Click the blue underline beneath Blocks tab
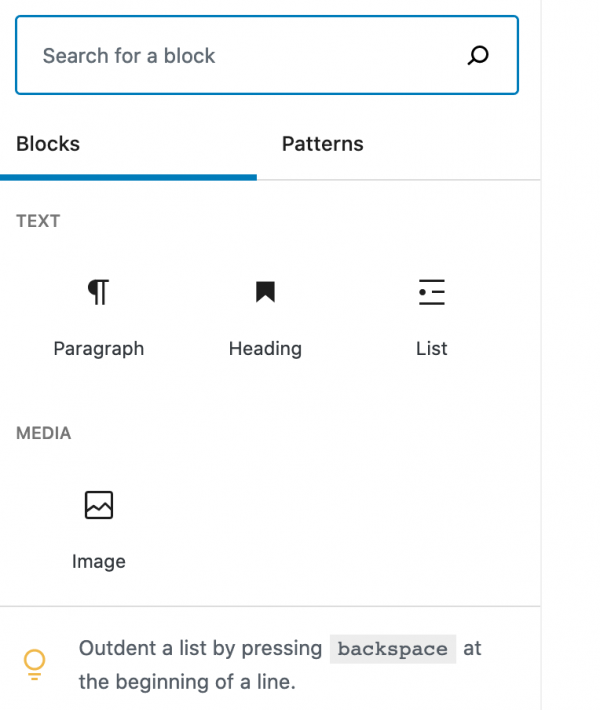Image resolution: width=600 pixels, height=710 pixels. (x=128, y=178)
